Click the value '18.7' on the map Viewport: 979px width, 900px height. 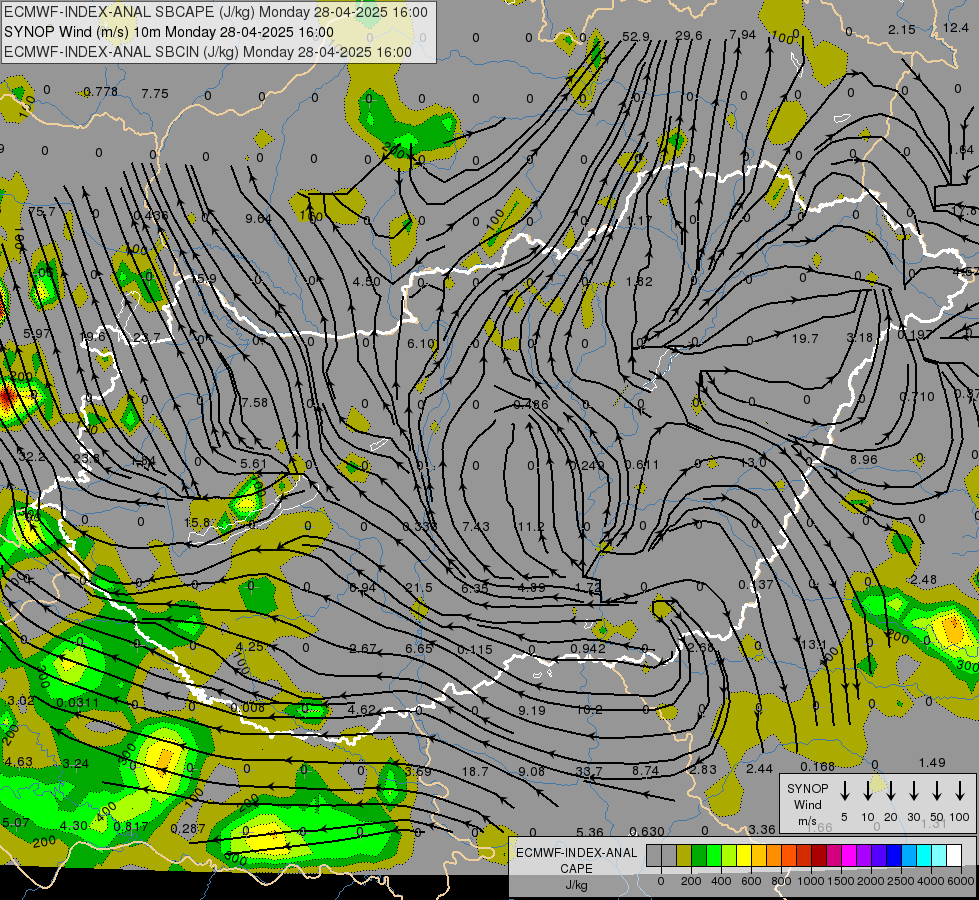pyautogui.click(x=475, y=771)
